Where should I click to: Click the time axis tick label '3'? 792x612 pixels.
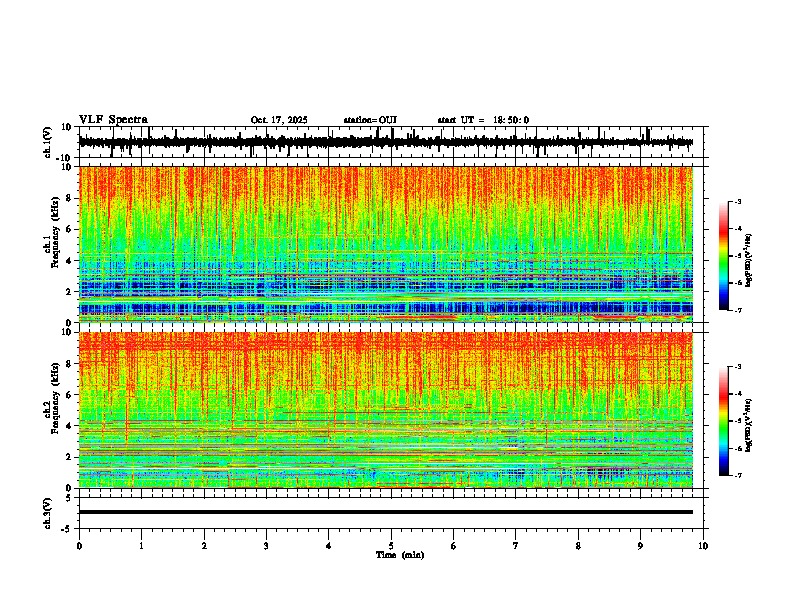pyautogui.click(x=266, y=546)
